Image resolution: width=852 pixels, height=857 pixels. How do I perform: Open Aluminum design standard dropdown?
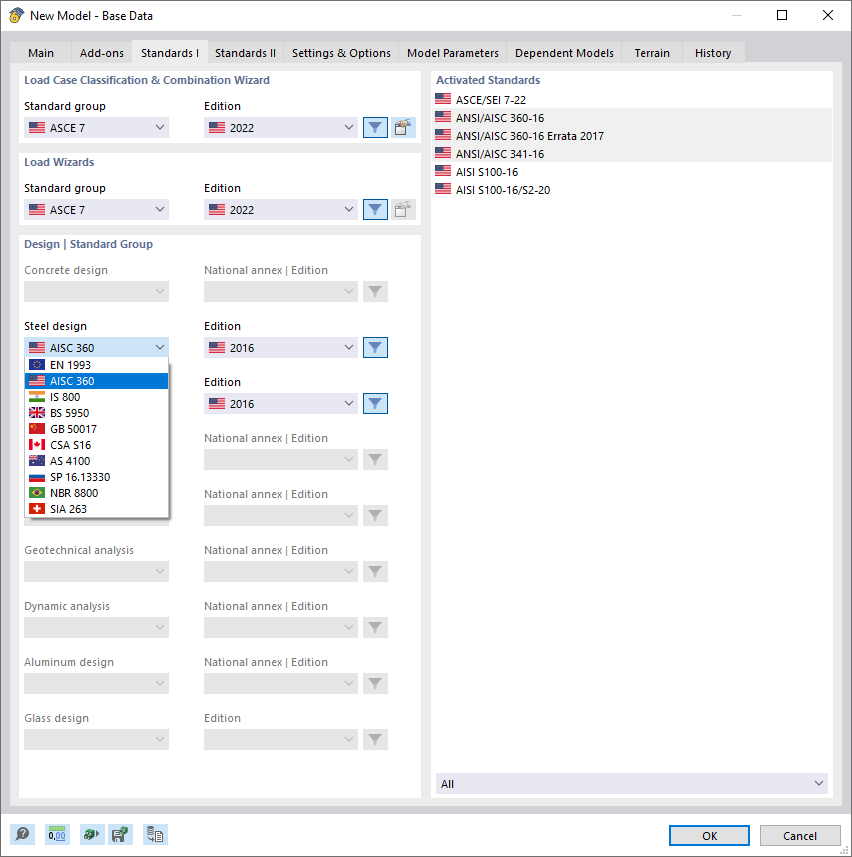tap(96, 683)
